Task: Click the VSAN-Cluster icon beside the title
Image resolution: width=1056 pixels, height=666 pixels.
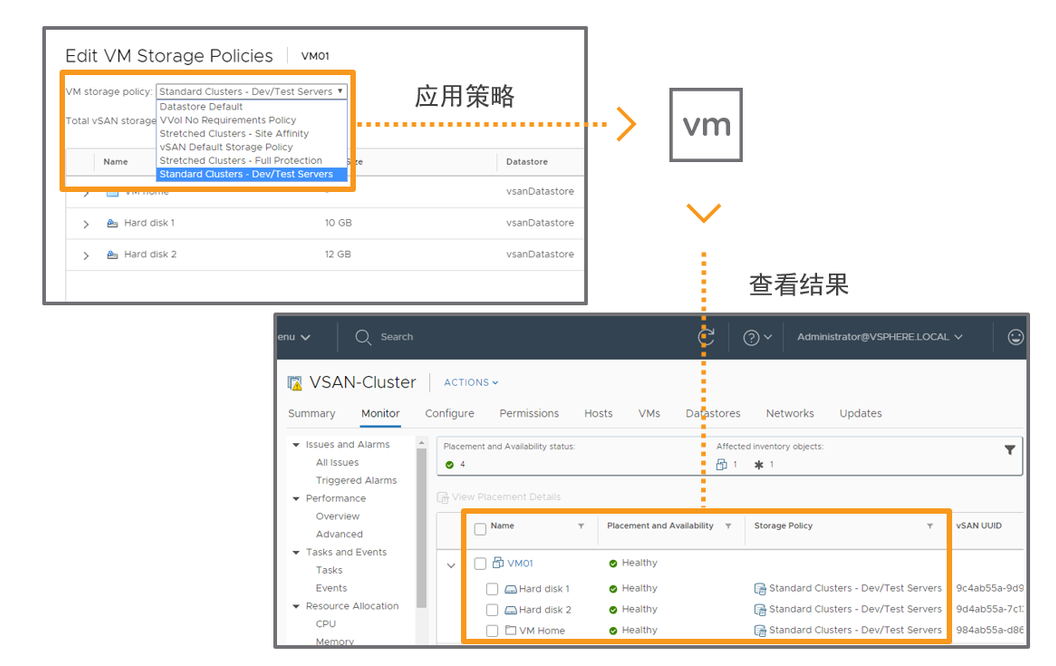Action: point(295,383)
